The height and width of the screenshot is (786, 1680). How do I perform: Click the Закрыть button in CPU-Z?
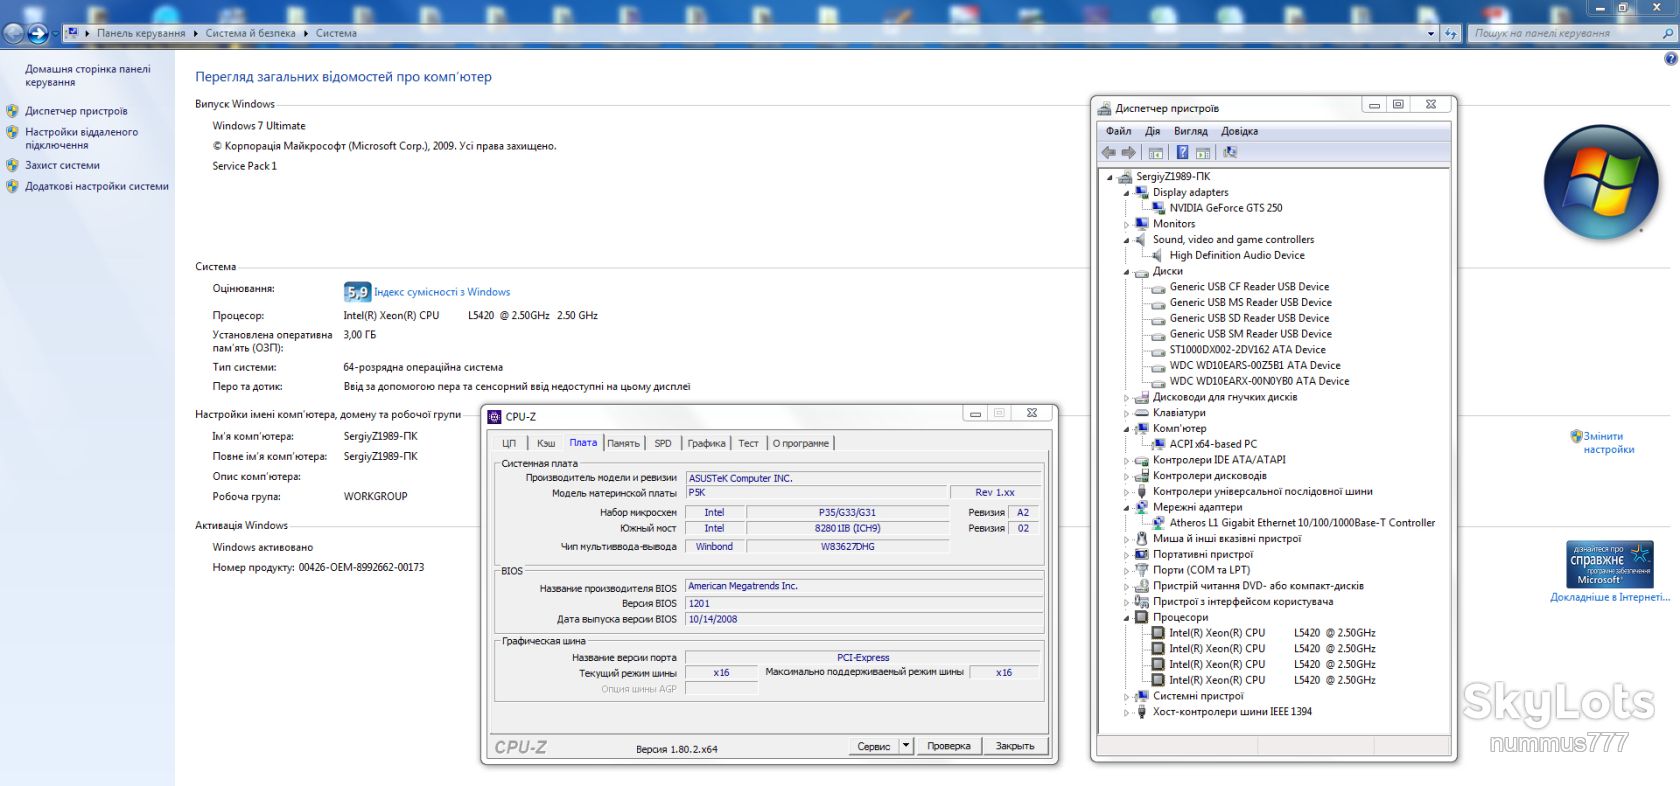pos(1015,746)
